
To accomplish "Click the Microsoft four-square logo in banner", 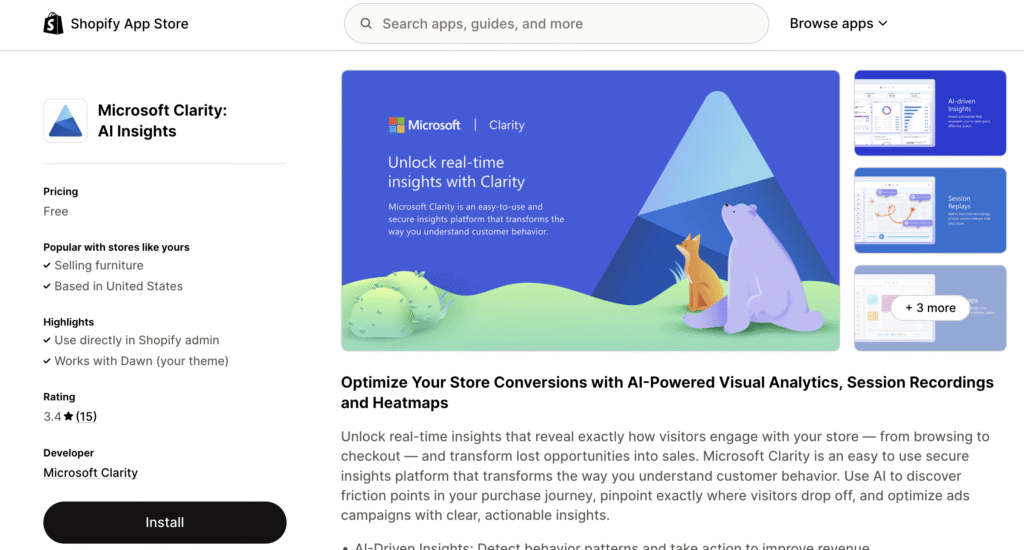I will point(396,125).
